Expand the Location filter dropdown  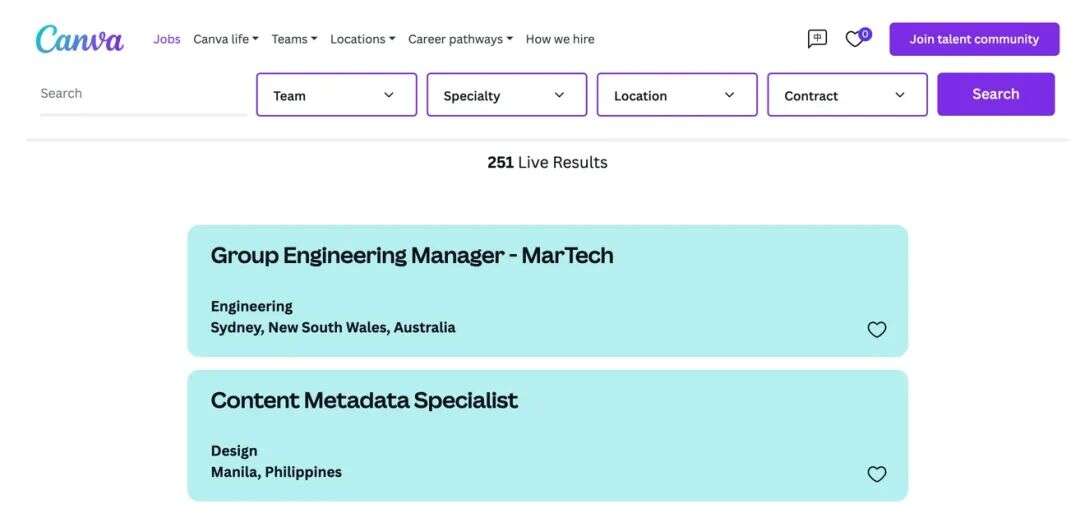click(x=676, y=95)
